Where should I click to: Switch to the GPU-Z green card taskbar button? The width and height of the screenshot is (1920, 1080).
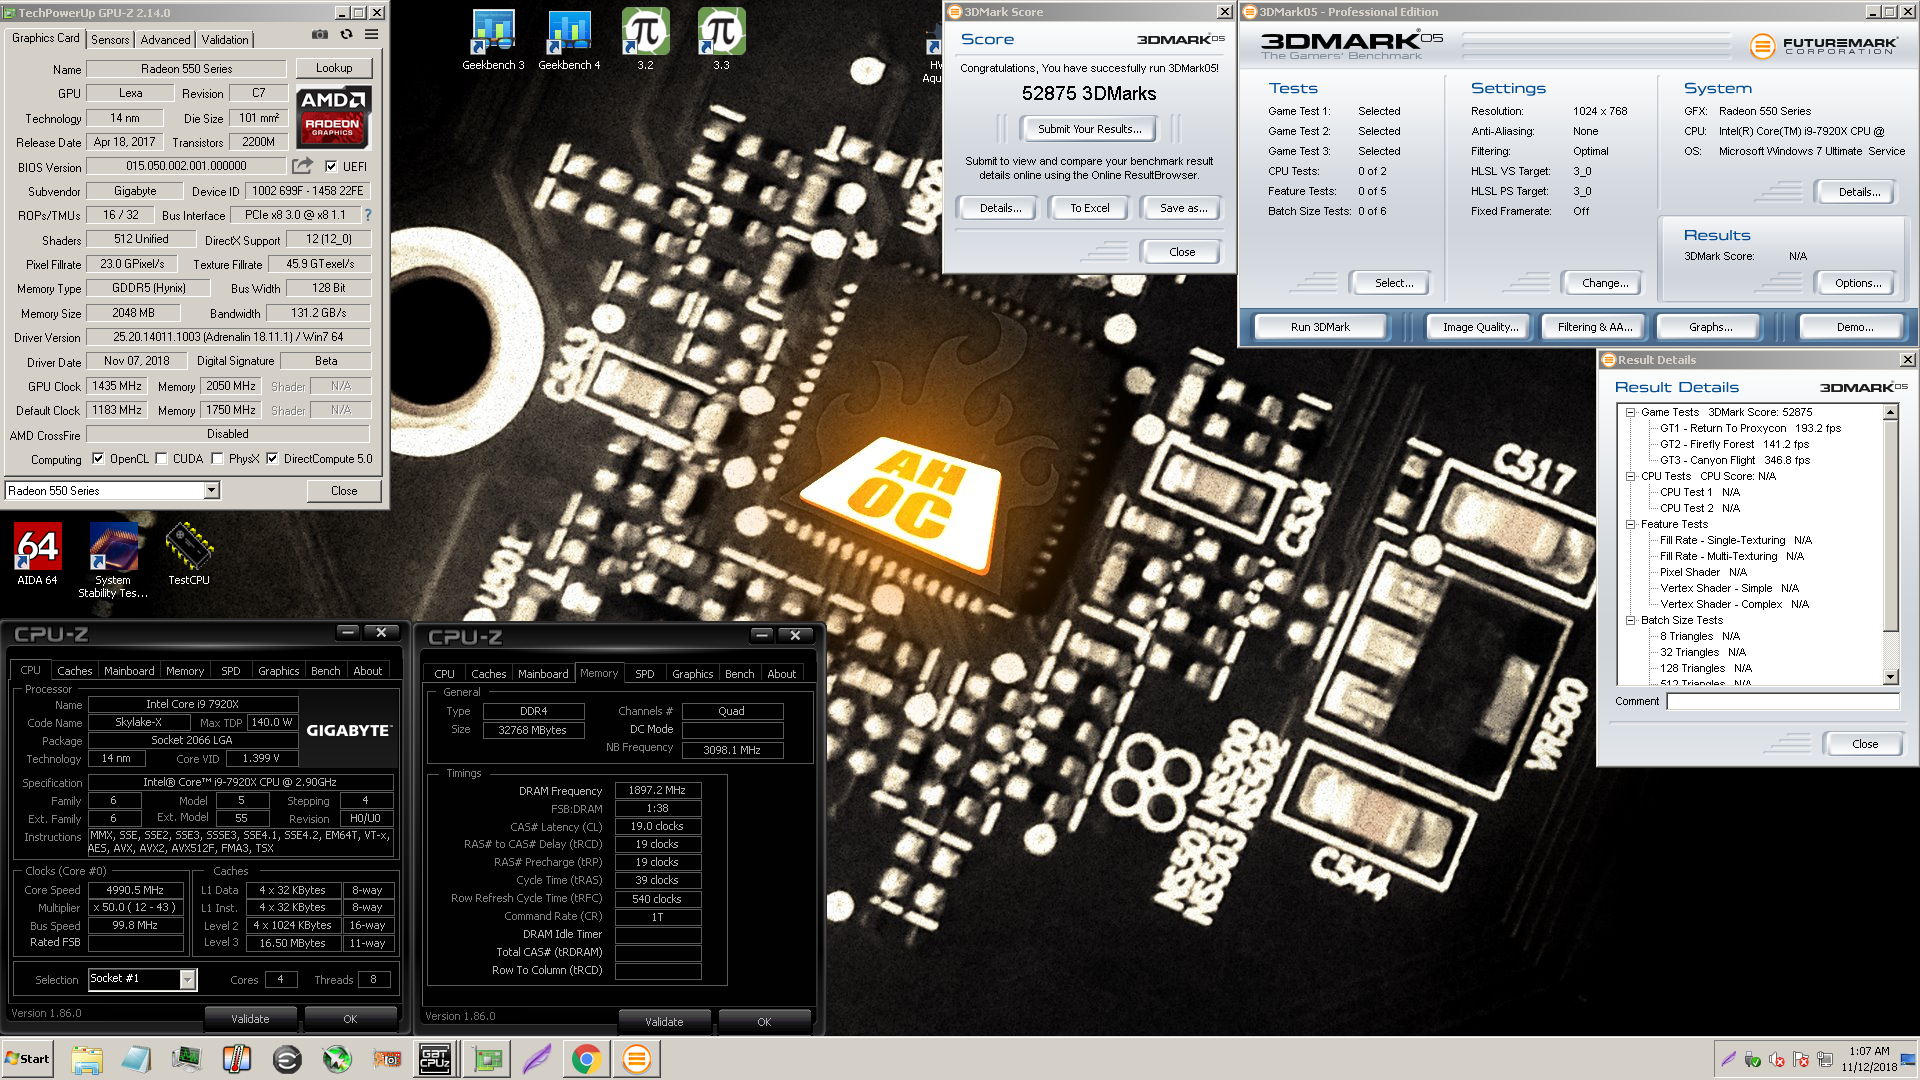[x=487, y=1059]
